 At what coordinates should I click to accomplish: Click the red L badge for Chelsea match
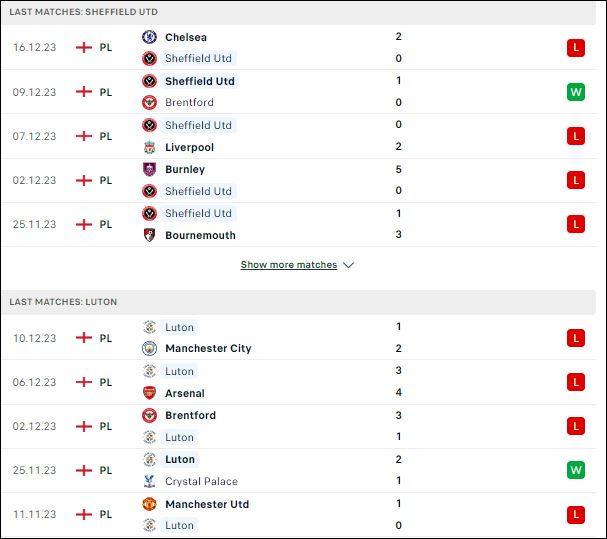tap(576, 48)
